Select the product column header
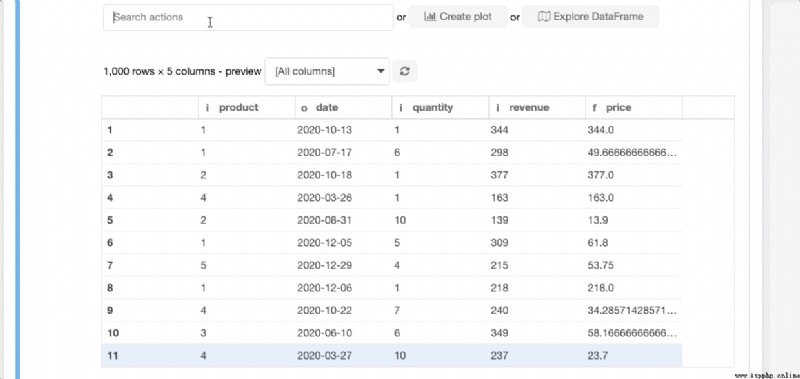 point(246,108)
